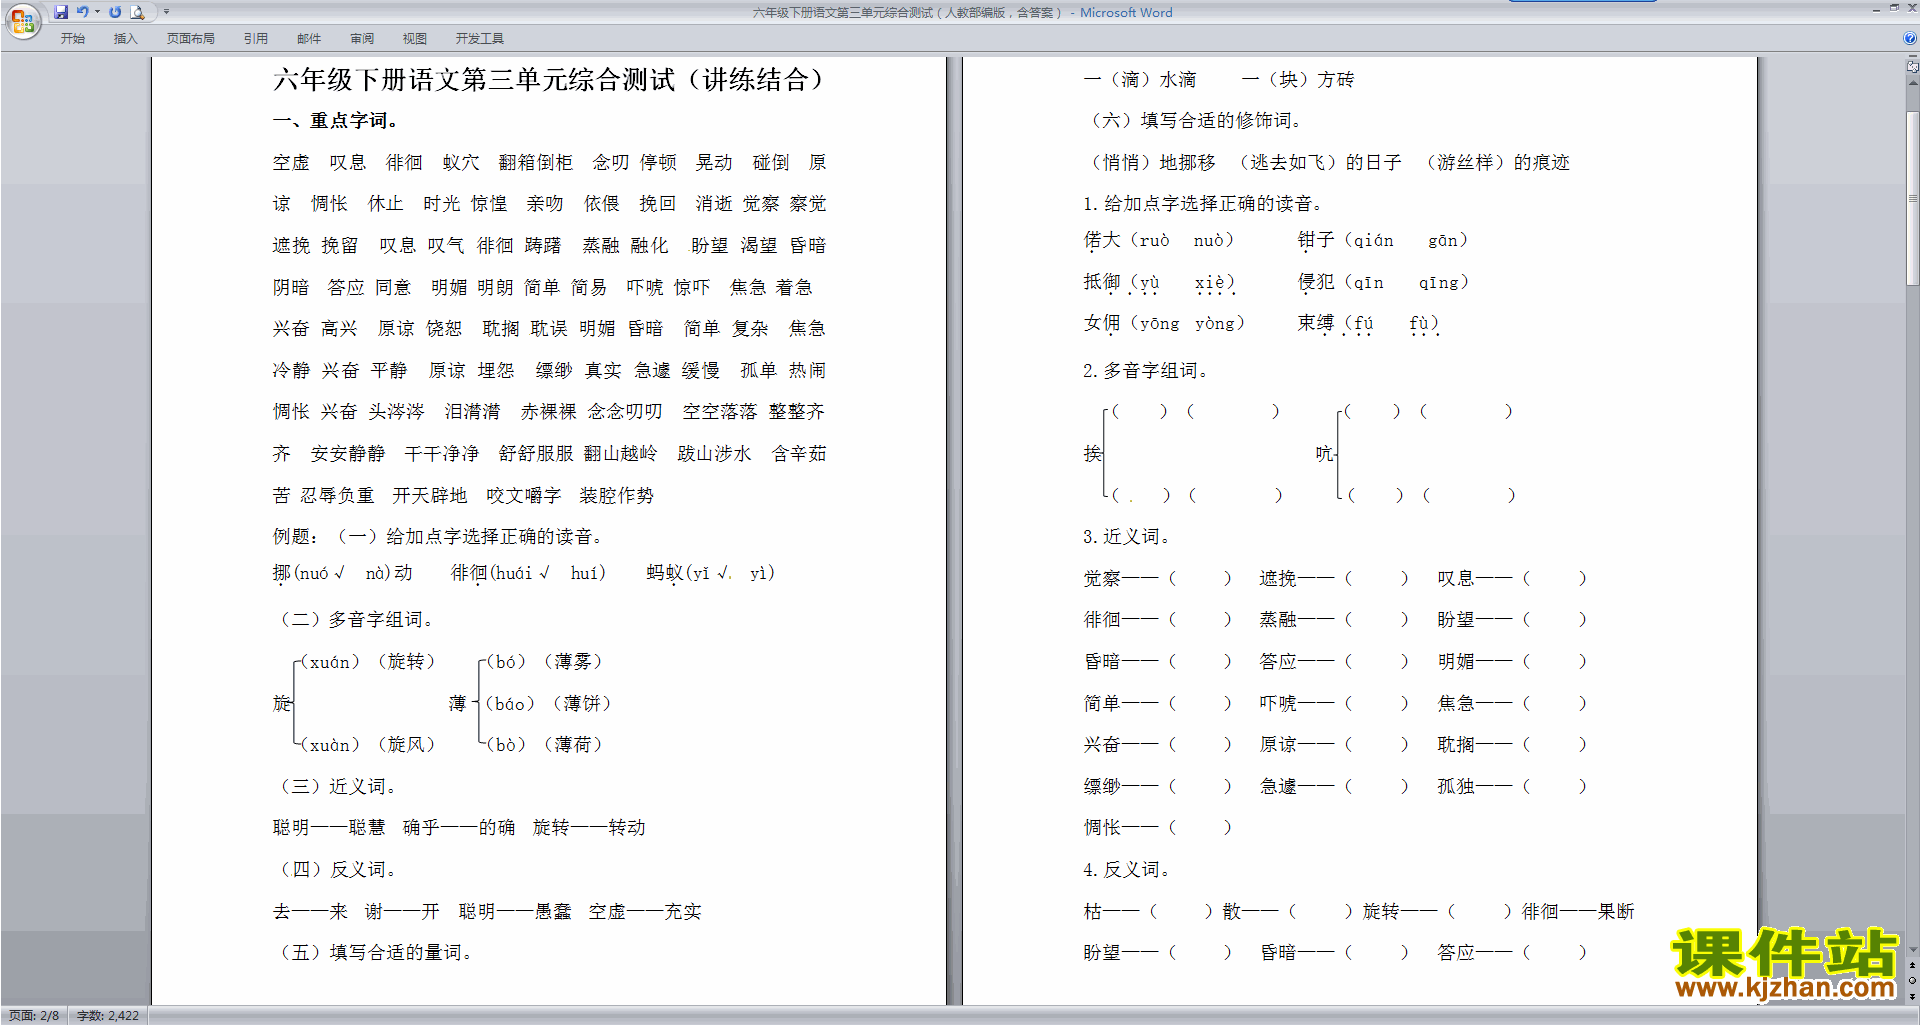Open Print Preview from the quick access toolbar

point(137,12)
